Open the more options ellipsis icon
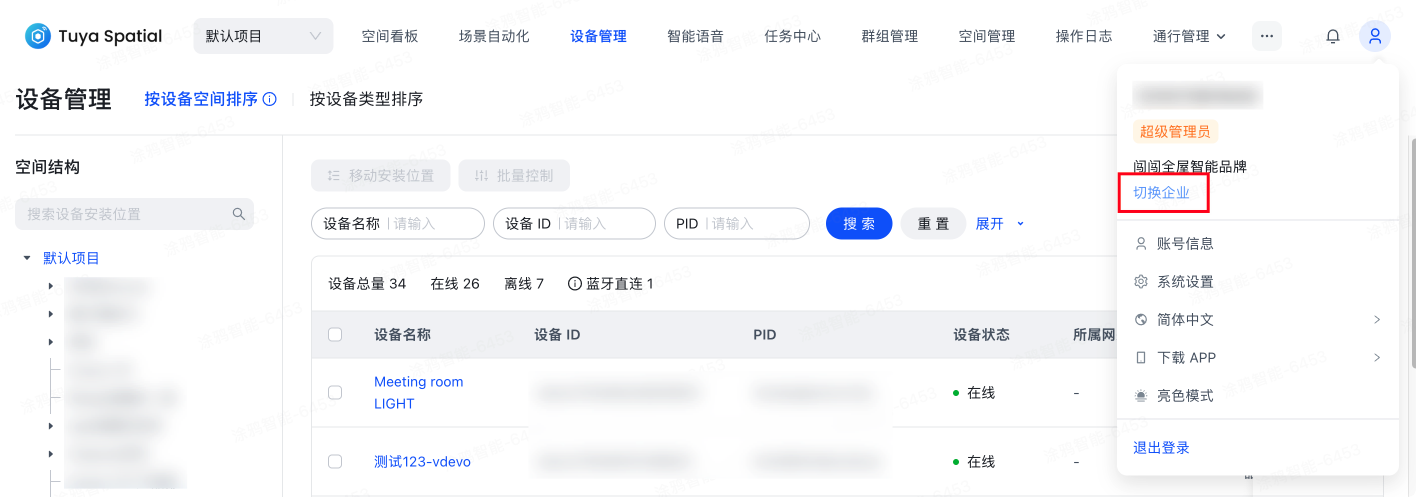The width and height of the screenshot is (1416, 497). click(x=1266, y=37)
